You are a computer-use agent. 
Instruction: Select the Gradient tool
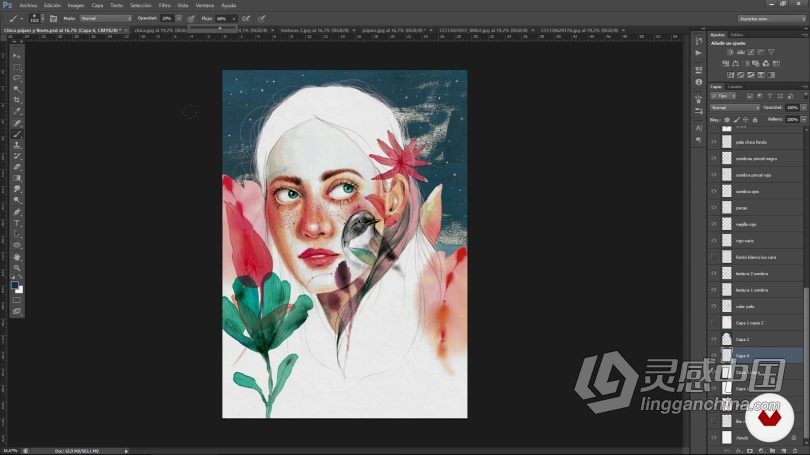(17, 178)
